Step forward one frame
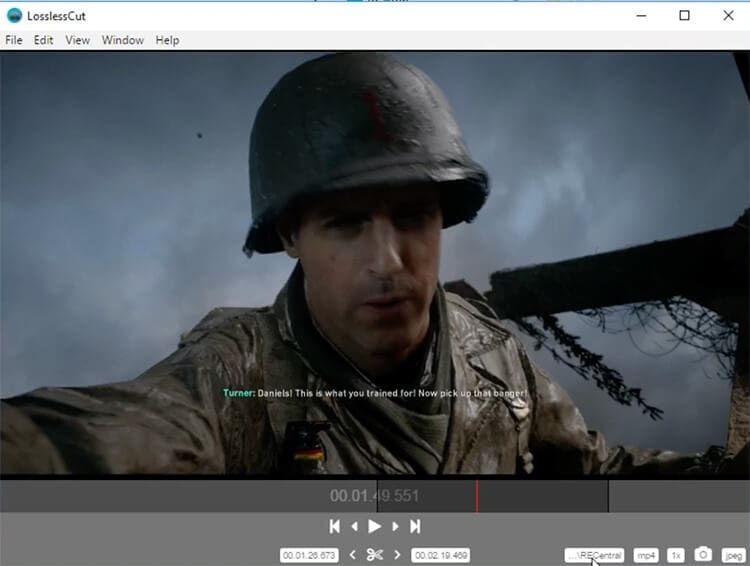Image resolution: width=750 pixels, height=566 pixels. pos(395,526)
